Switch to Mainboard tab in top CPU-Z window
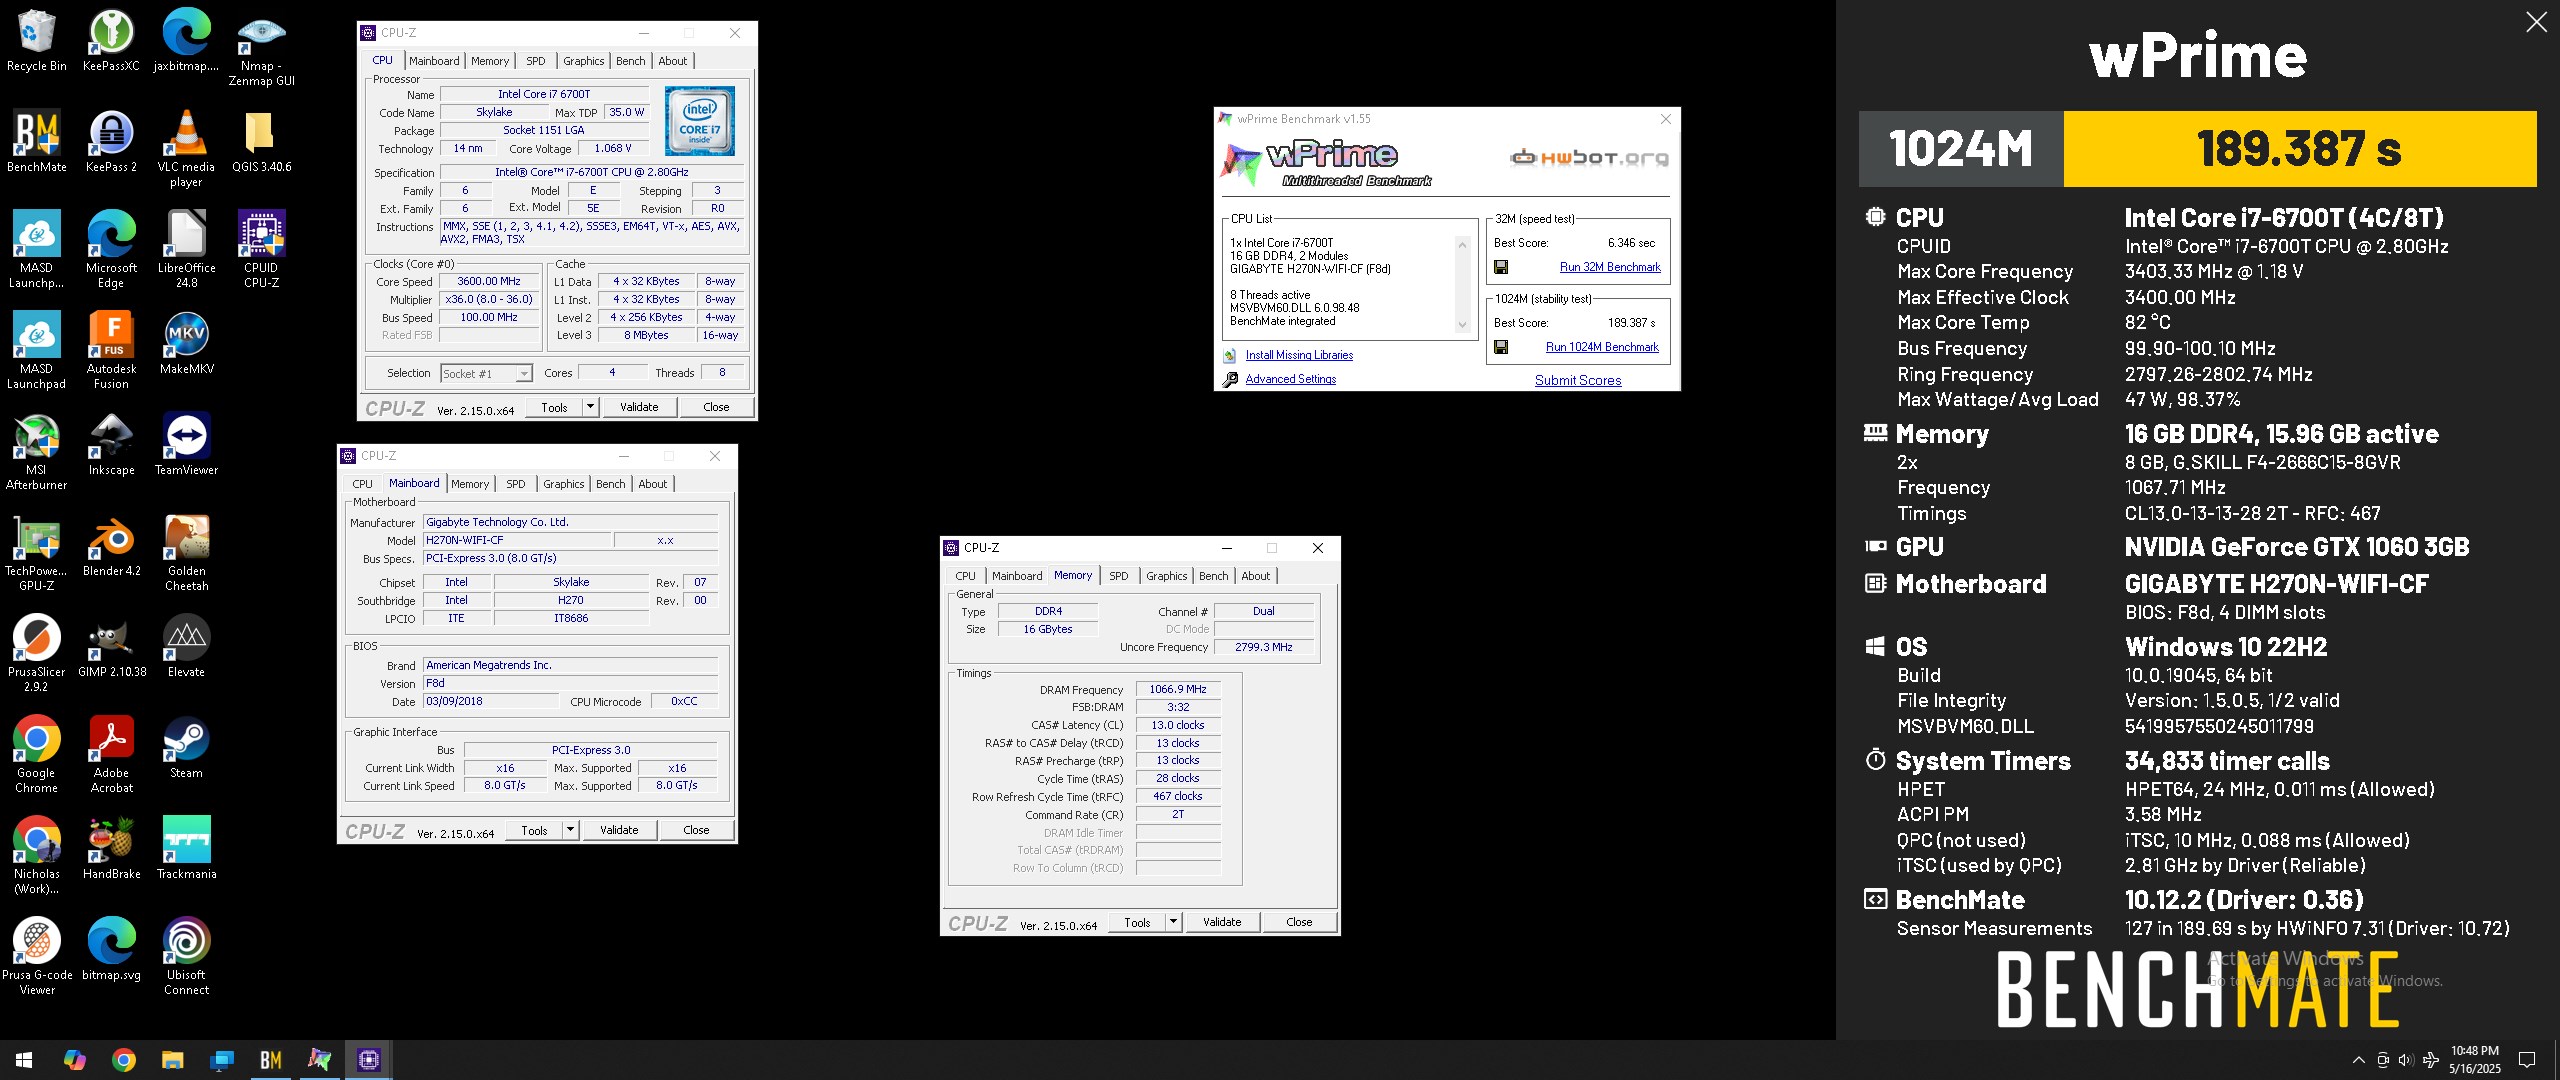 coord(434,61)
